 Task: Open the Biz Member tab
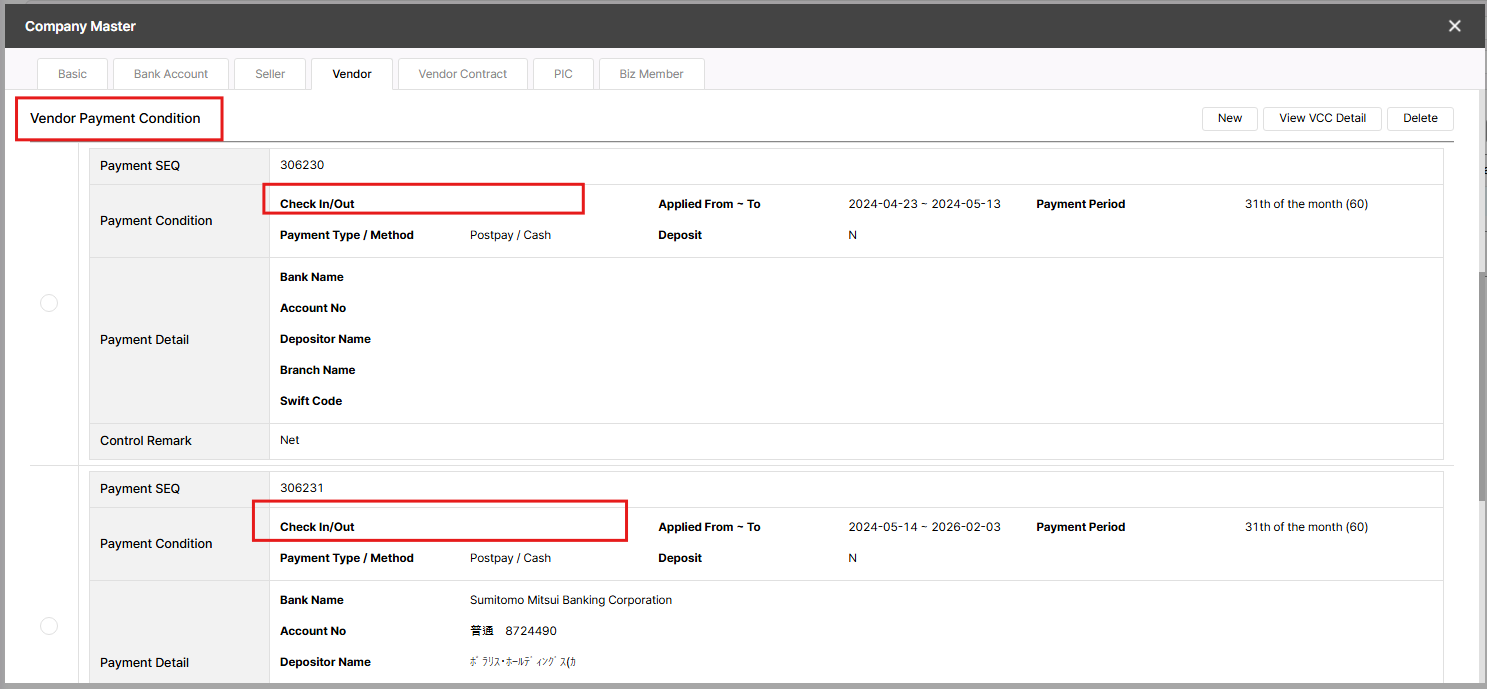(651, 74)
